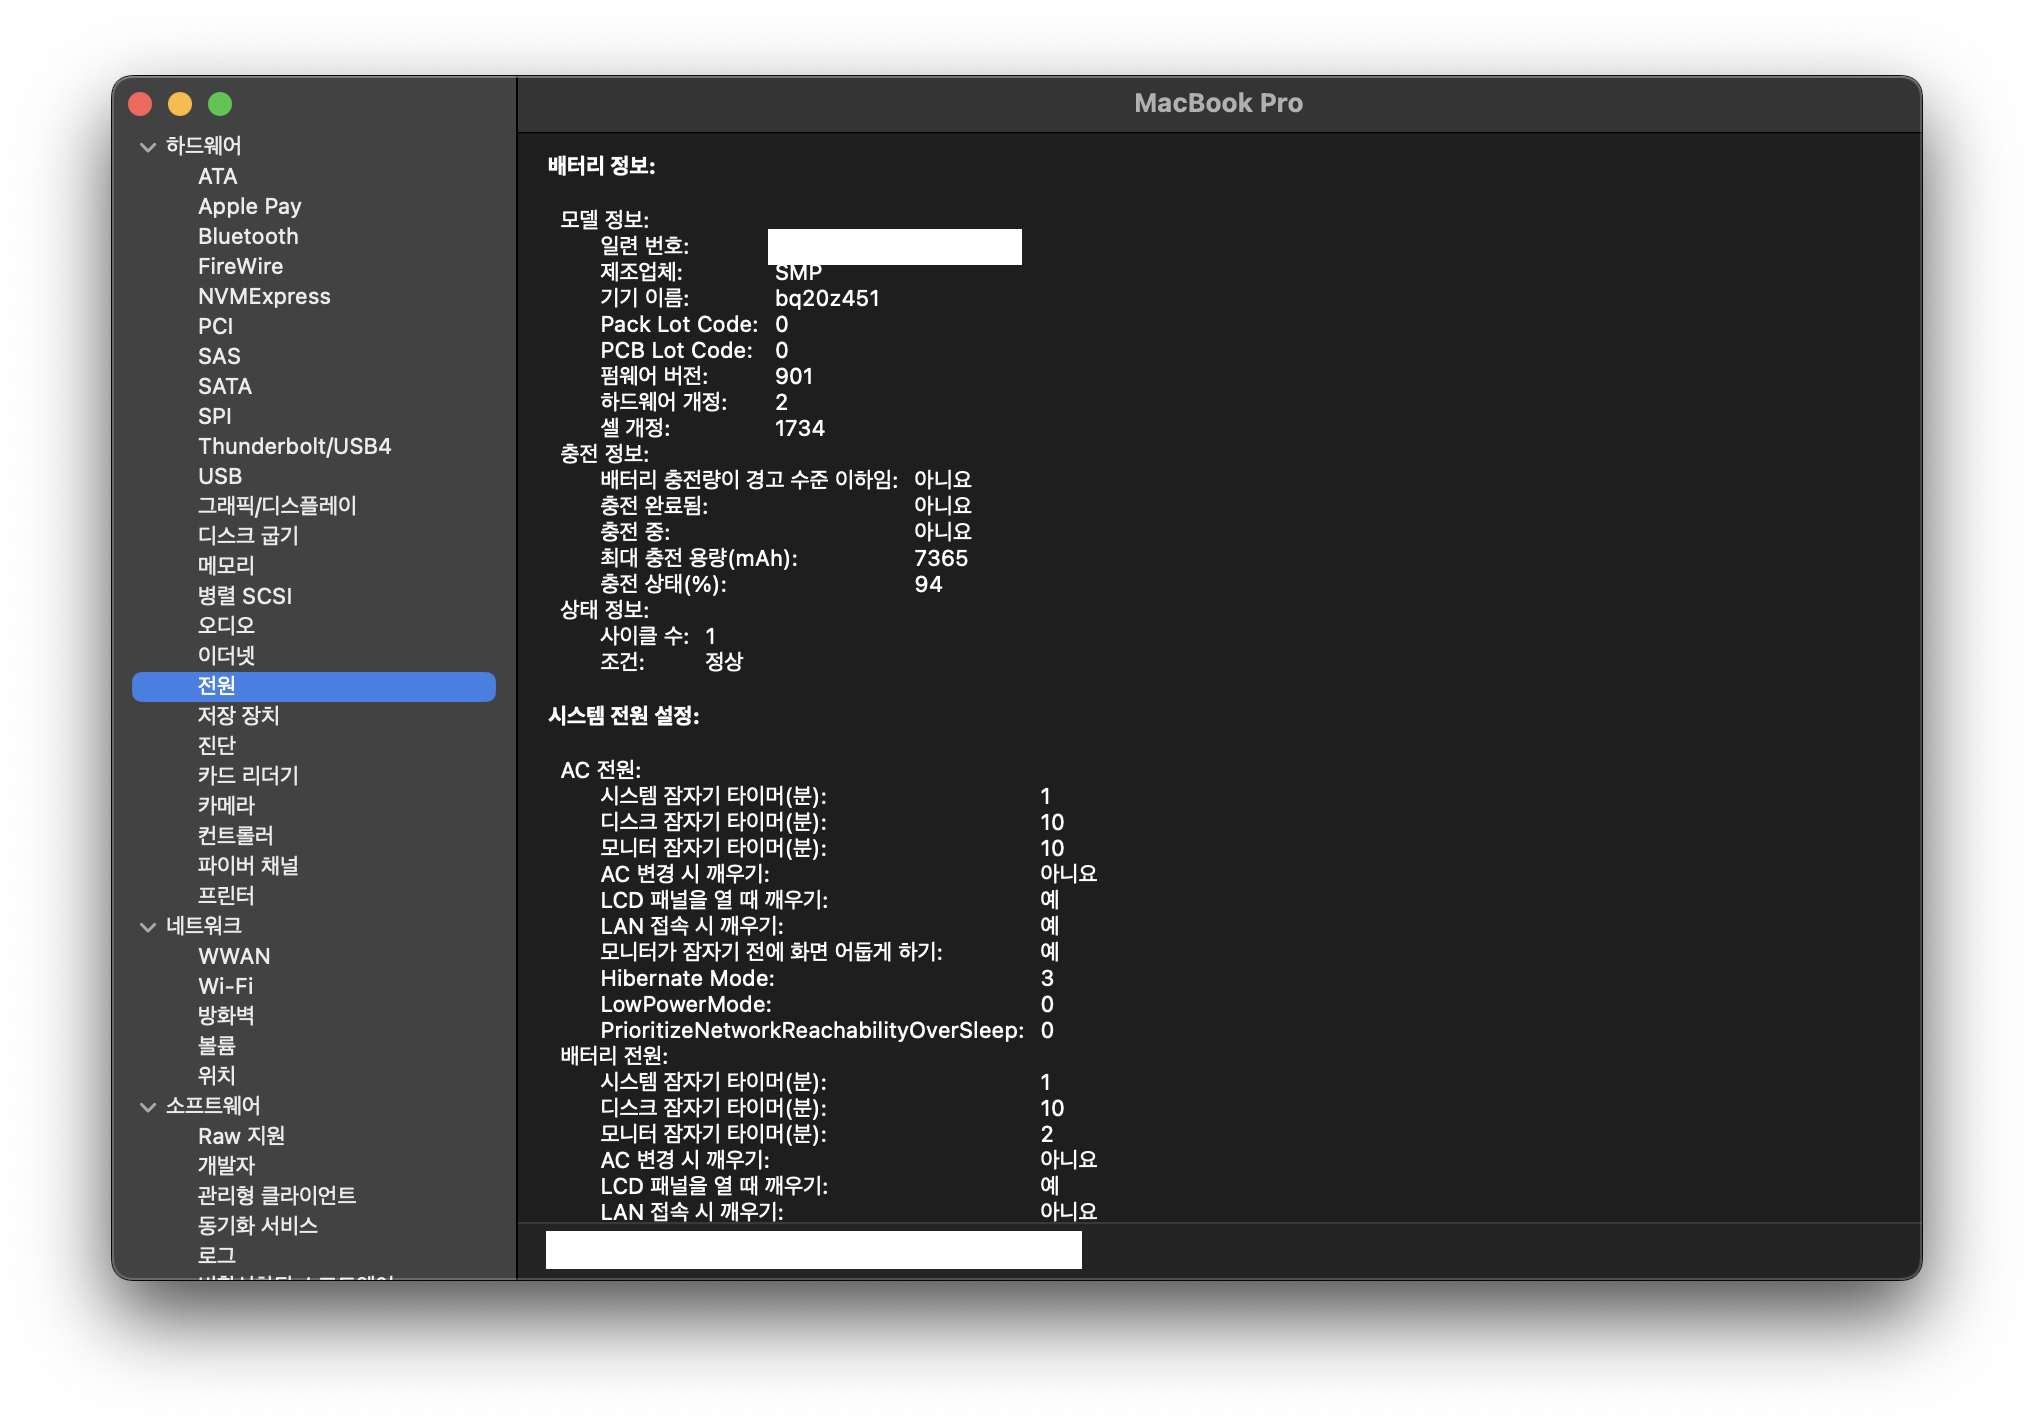Select 로그 under 소프트웨어
The image size is (2034, 1428).
(x=216, y=1256)
